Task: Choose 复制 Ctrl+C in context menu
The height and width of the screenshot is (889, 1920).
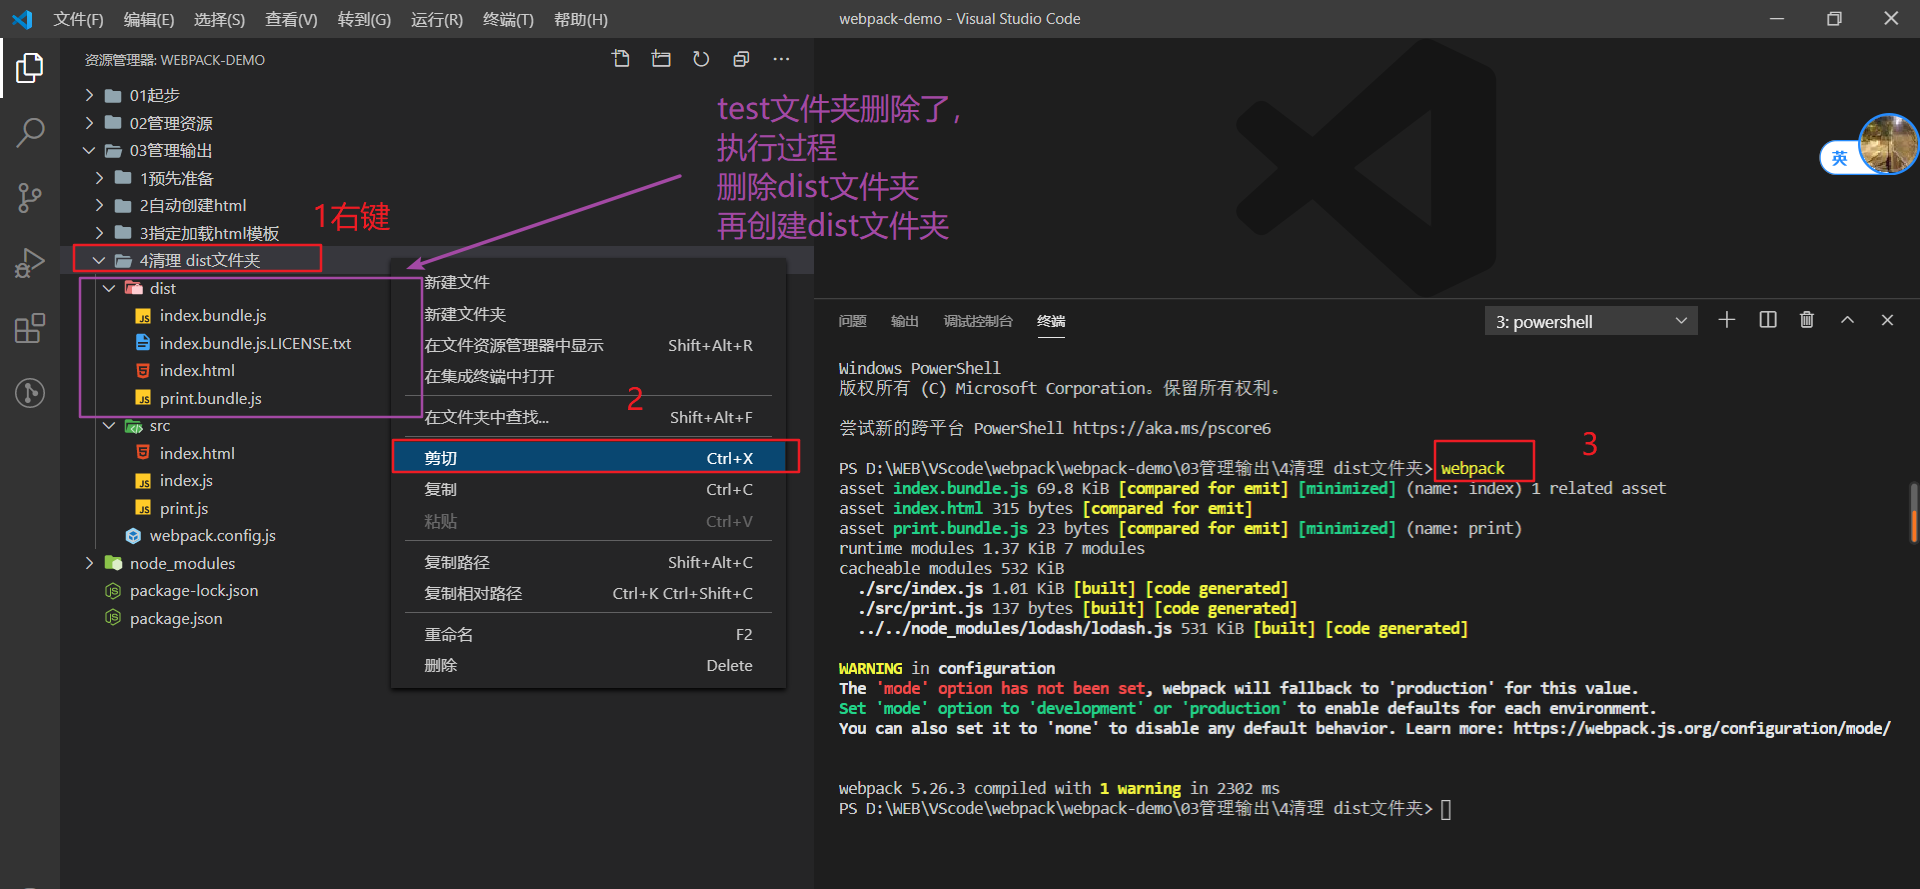Action: click(x=588, y=489)
